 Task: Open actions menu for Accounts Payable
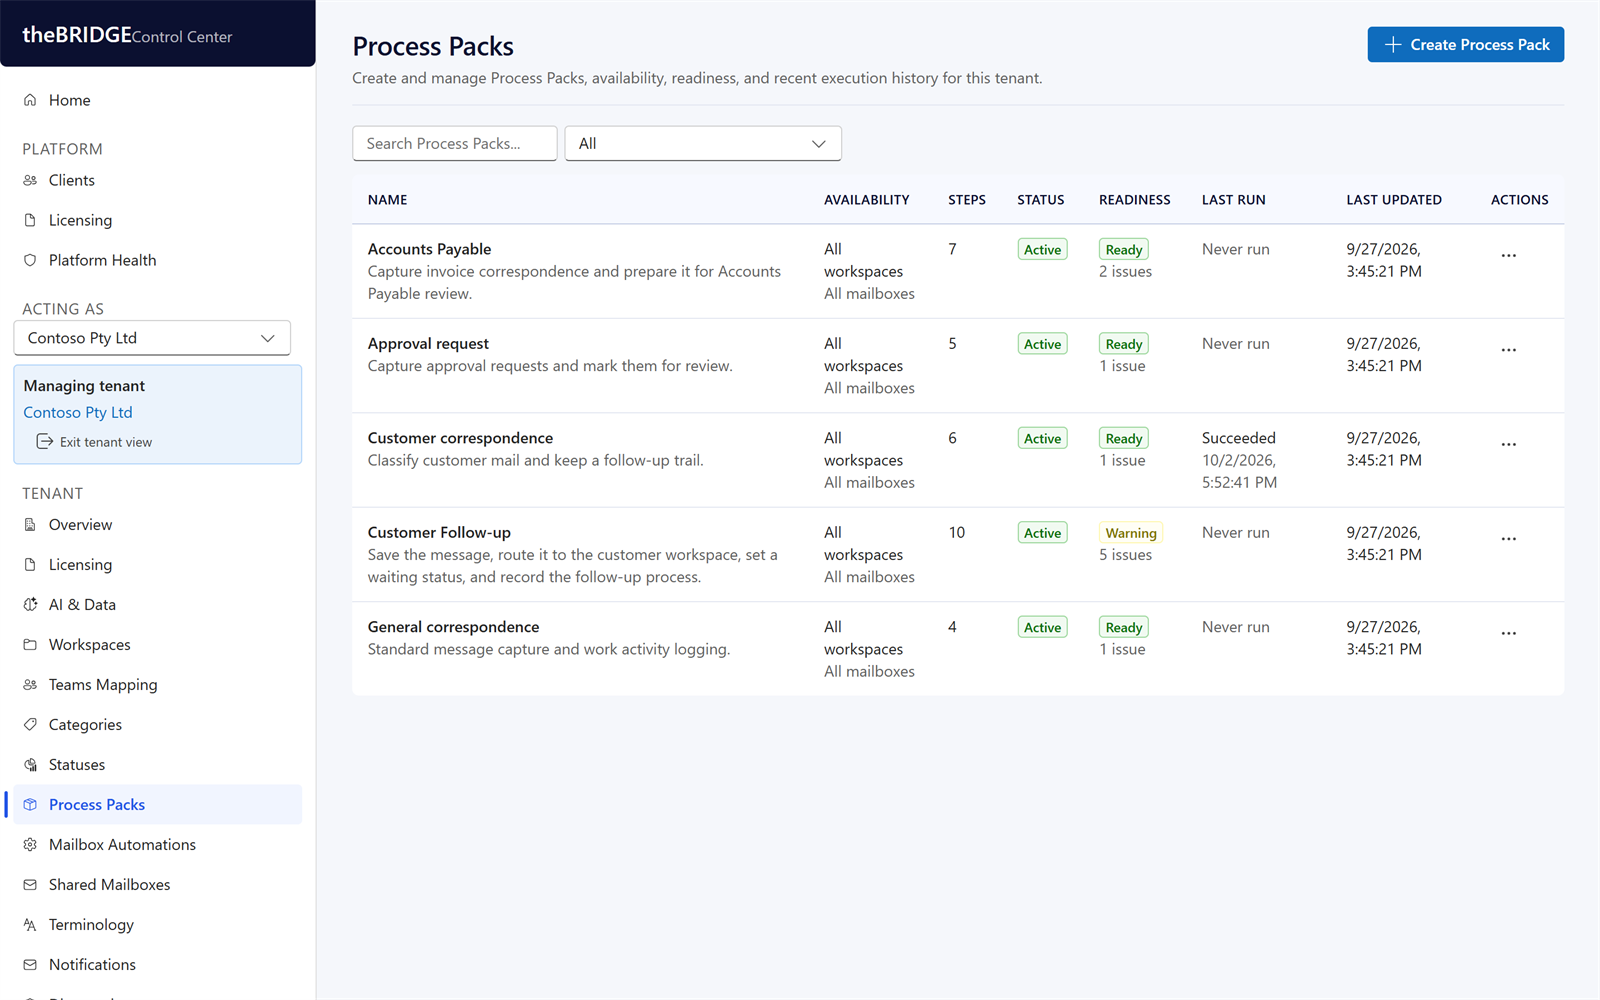[1508, 255]
